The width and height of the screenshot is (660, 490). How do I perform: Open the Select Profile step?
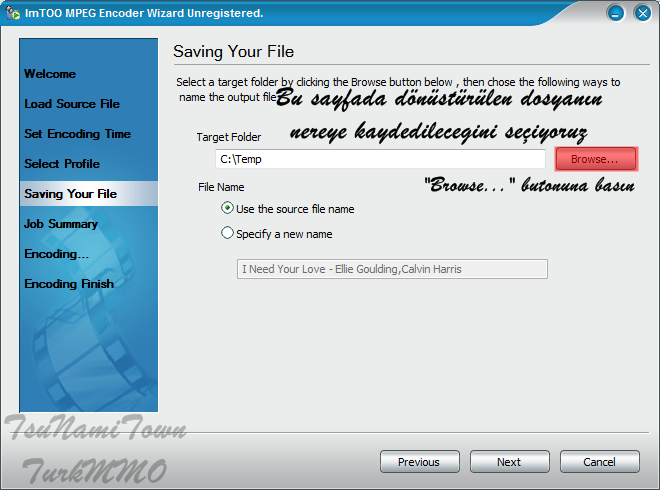click(62, 164)
